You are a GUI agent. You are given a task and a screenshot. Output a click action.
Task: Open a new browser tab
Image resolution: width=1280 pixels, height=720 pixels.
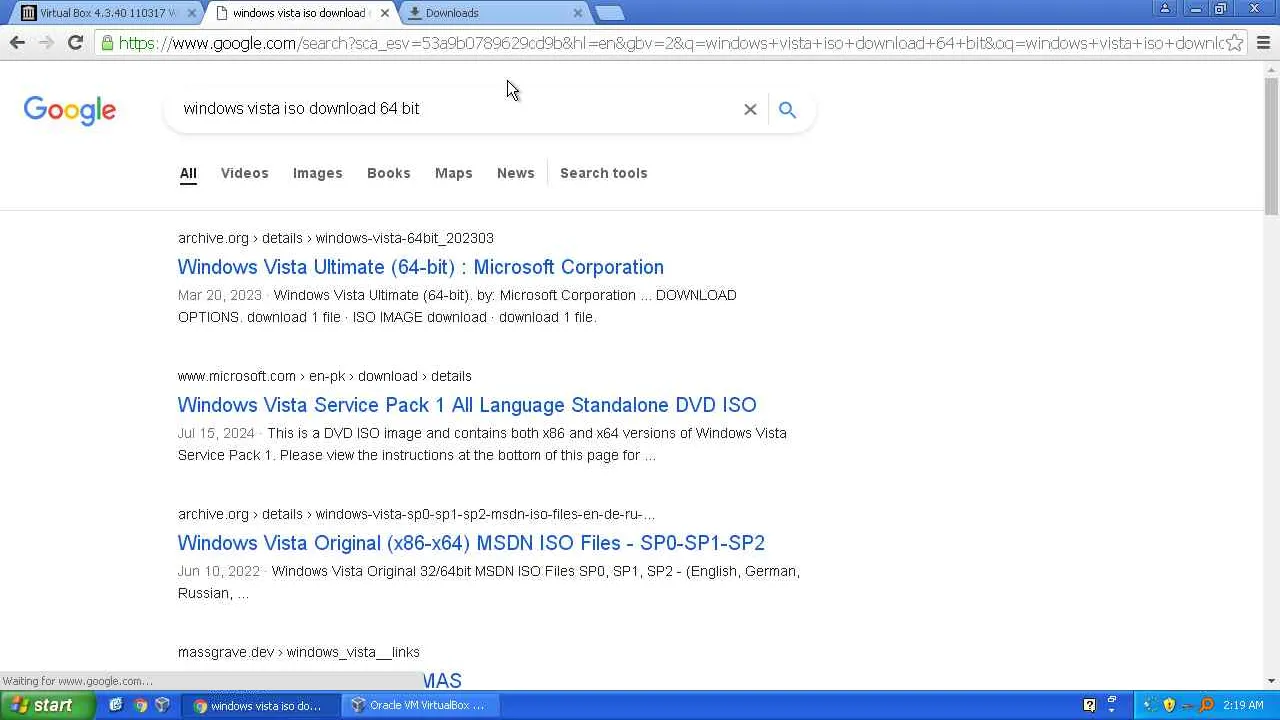pyautogui.click(x=610, y=13)
